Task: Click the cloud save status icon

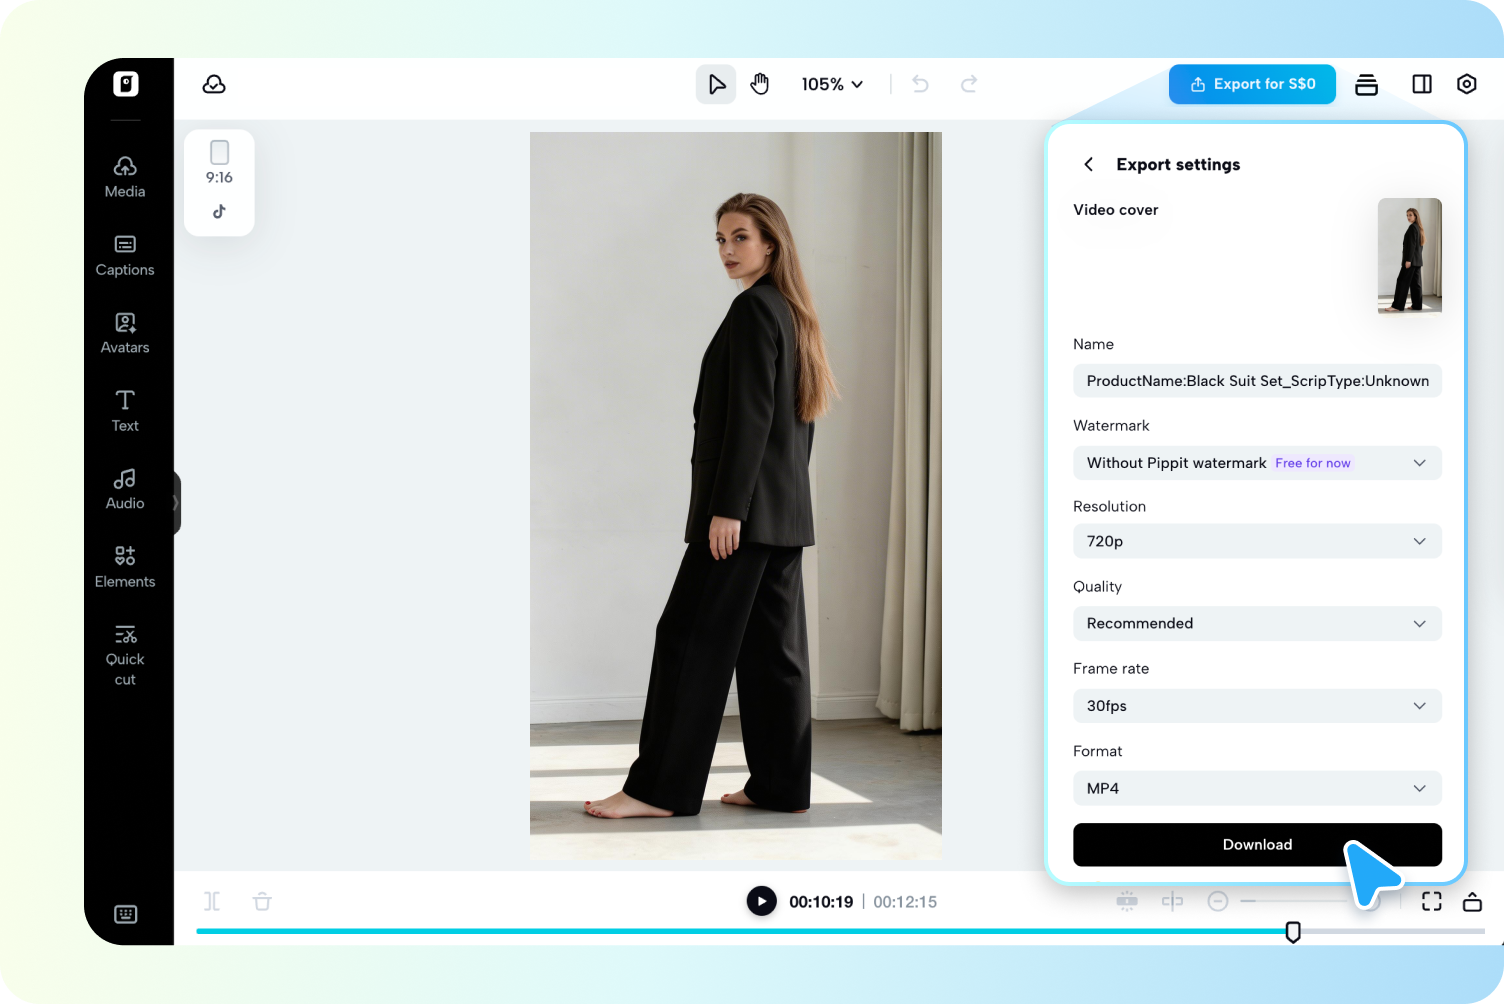Action: [x=214, y=84]
